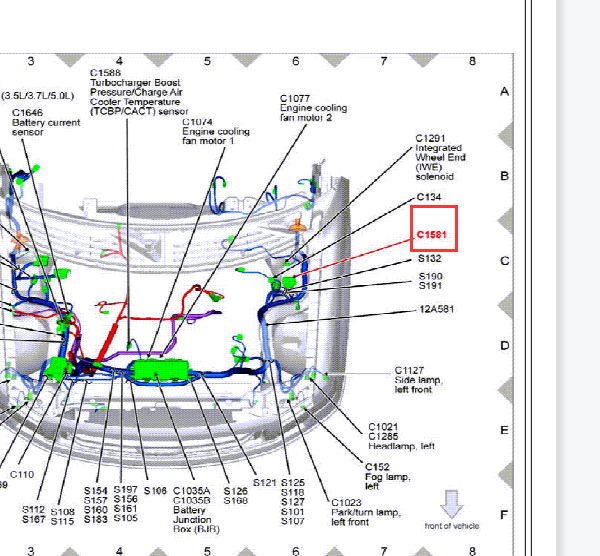This screenshot has height=556, width=600.
Task: Select the C1285 connector code
Action: (383, 436)
